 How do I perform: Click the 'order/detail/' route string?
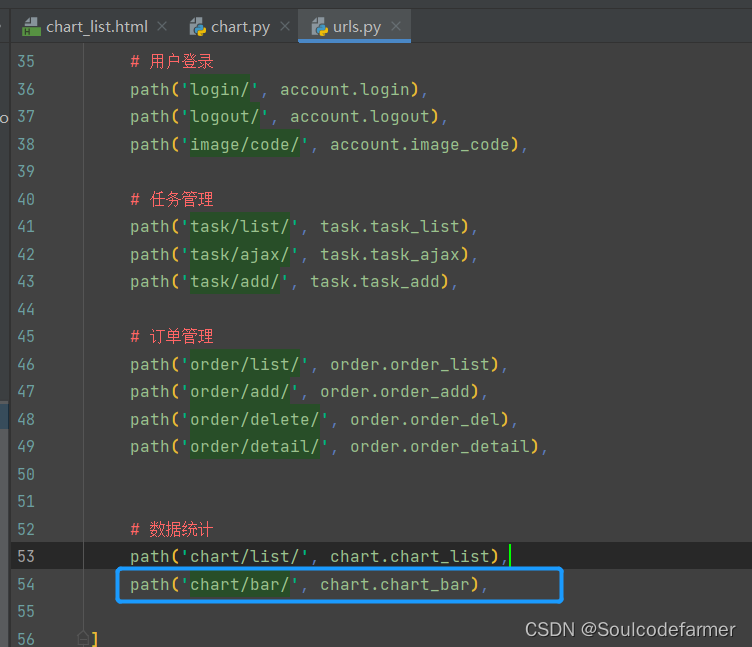pyautogui.click(x=255, y=447)
